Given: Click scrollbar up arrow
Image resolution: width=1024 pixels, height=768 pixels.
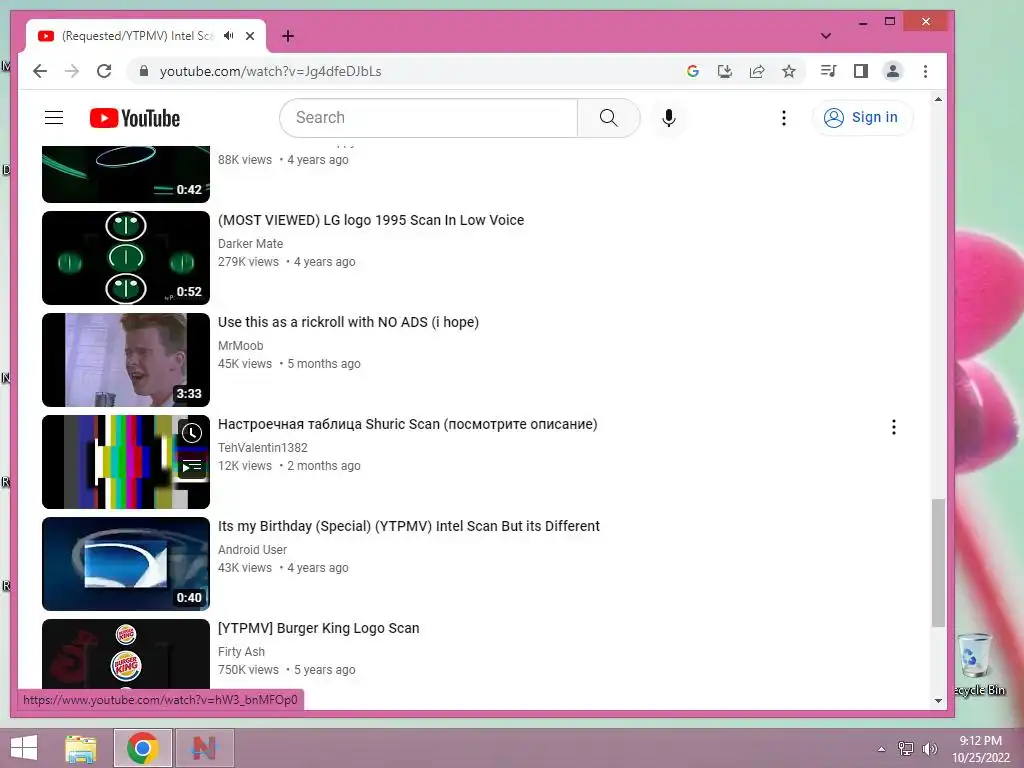Looking at the screenshot, I should pos(938,99).
